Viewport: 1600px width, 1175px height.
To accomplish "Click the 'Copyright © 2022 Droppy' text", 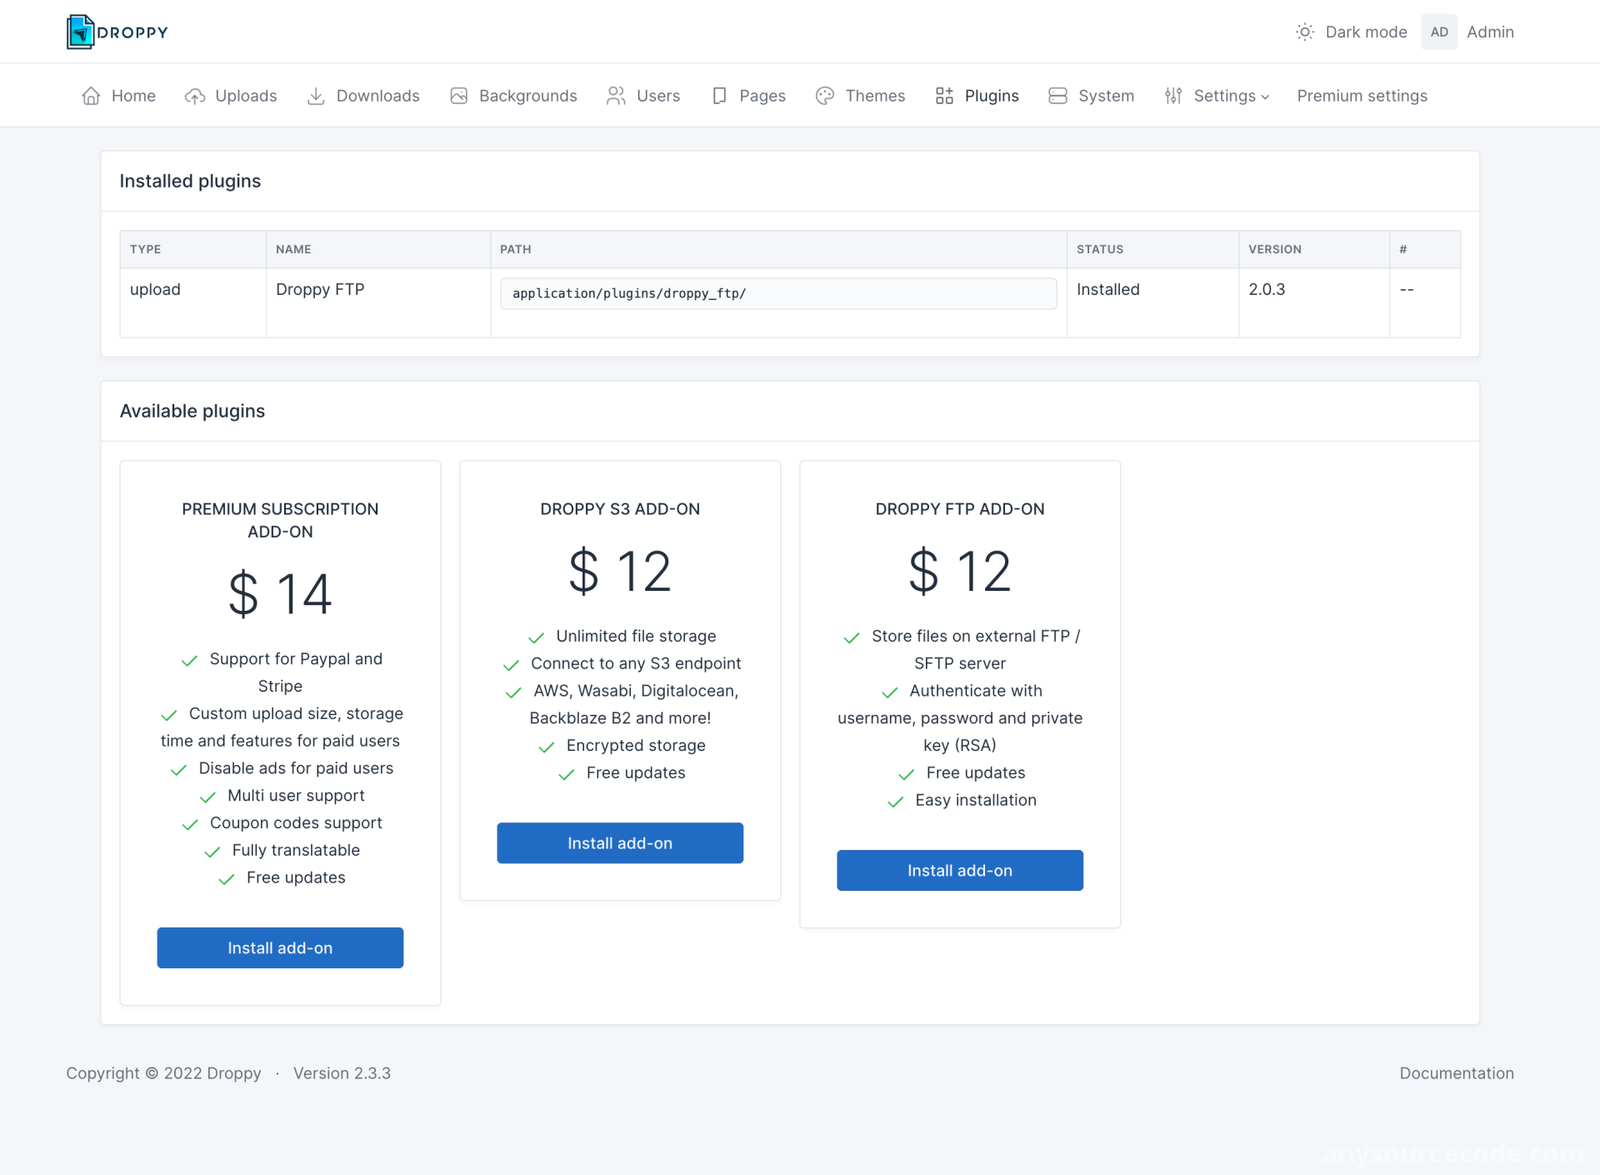I will [x=164, y=1073].
